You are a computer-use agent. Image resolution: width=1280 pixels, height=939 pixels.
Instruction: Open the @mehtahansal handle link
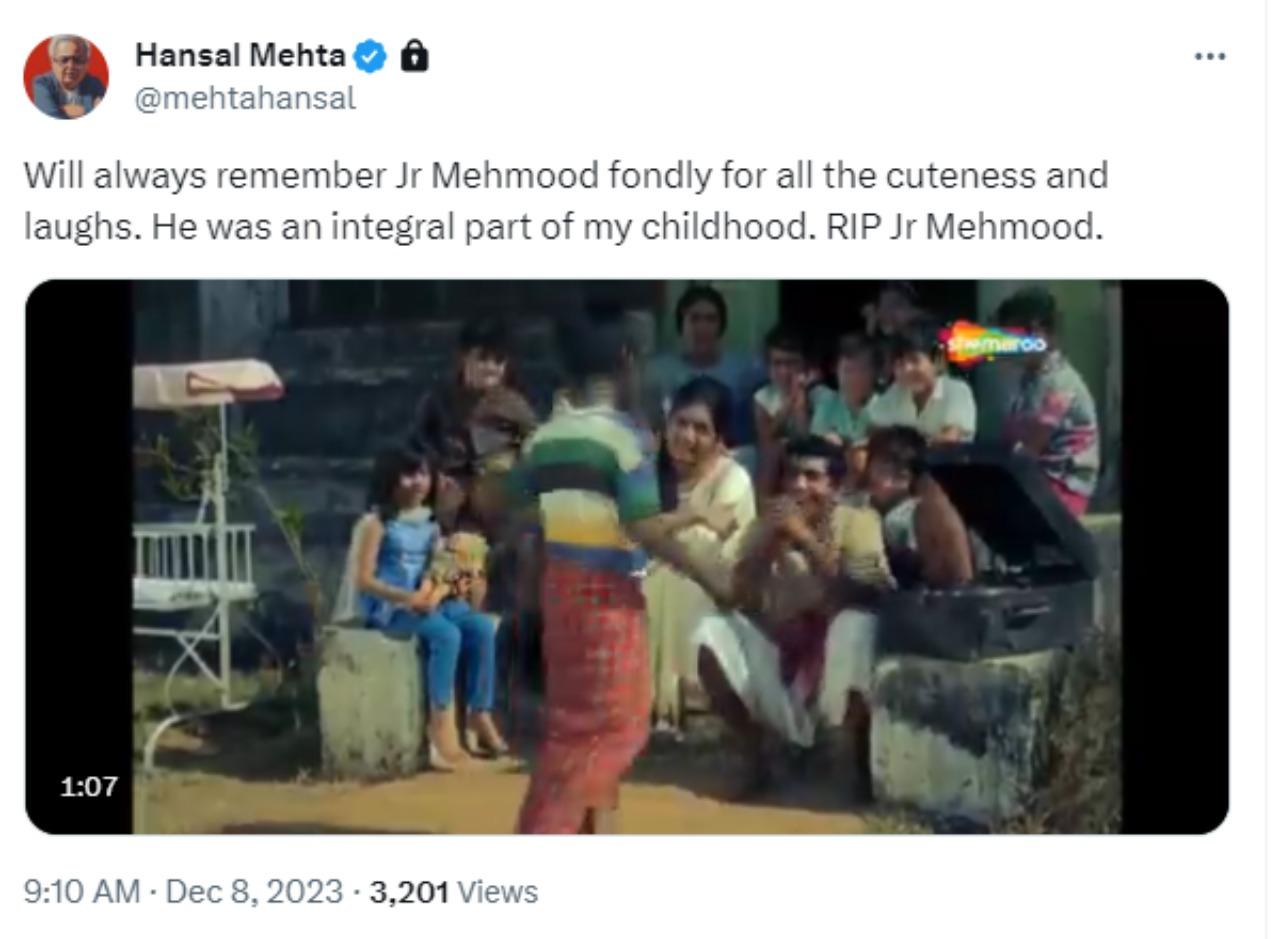(245, 99)
